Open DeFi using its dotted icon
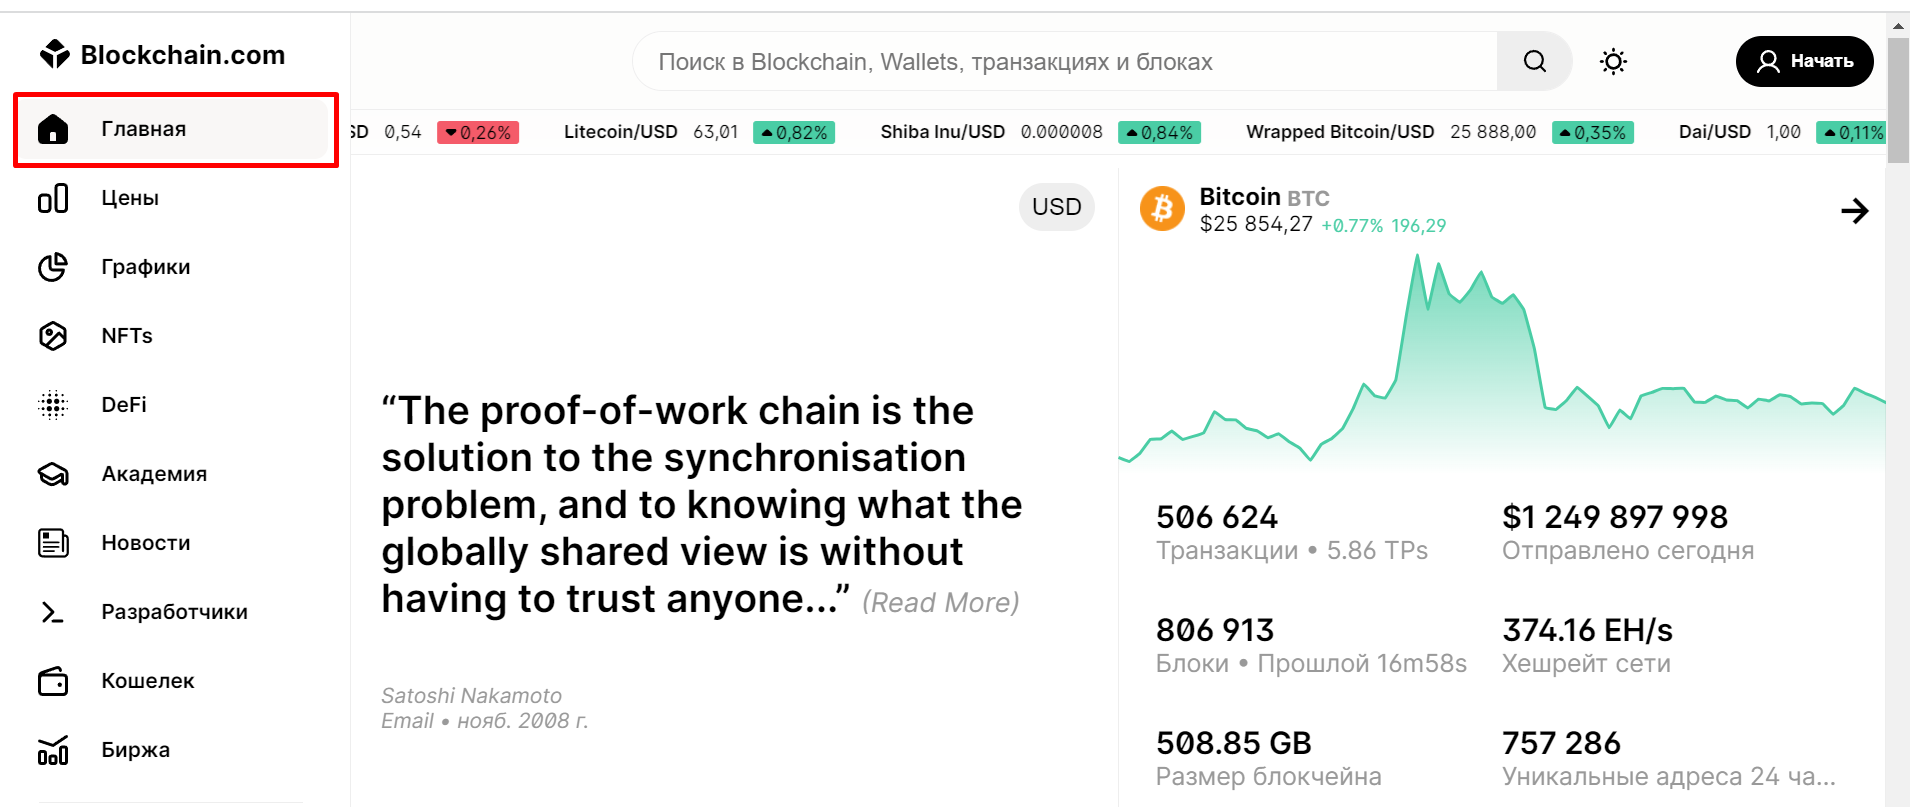Image resolution: width=1910 pixels, height=807 pixels. click(x=53, y=404)
